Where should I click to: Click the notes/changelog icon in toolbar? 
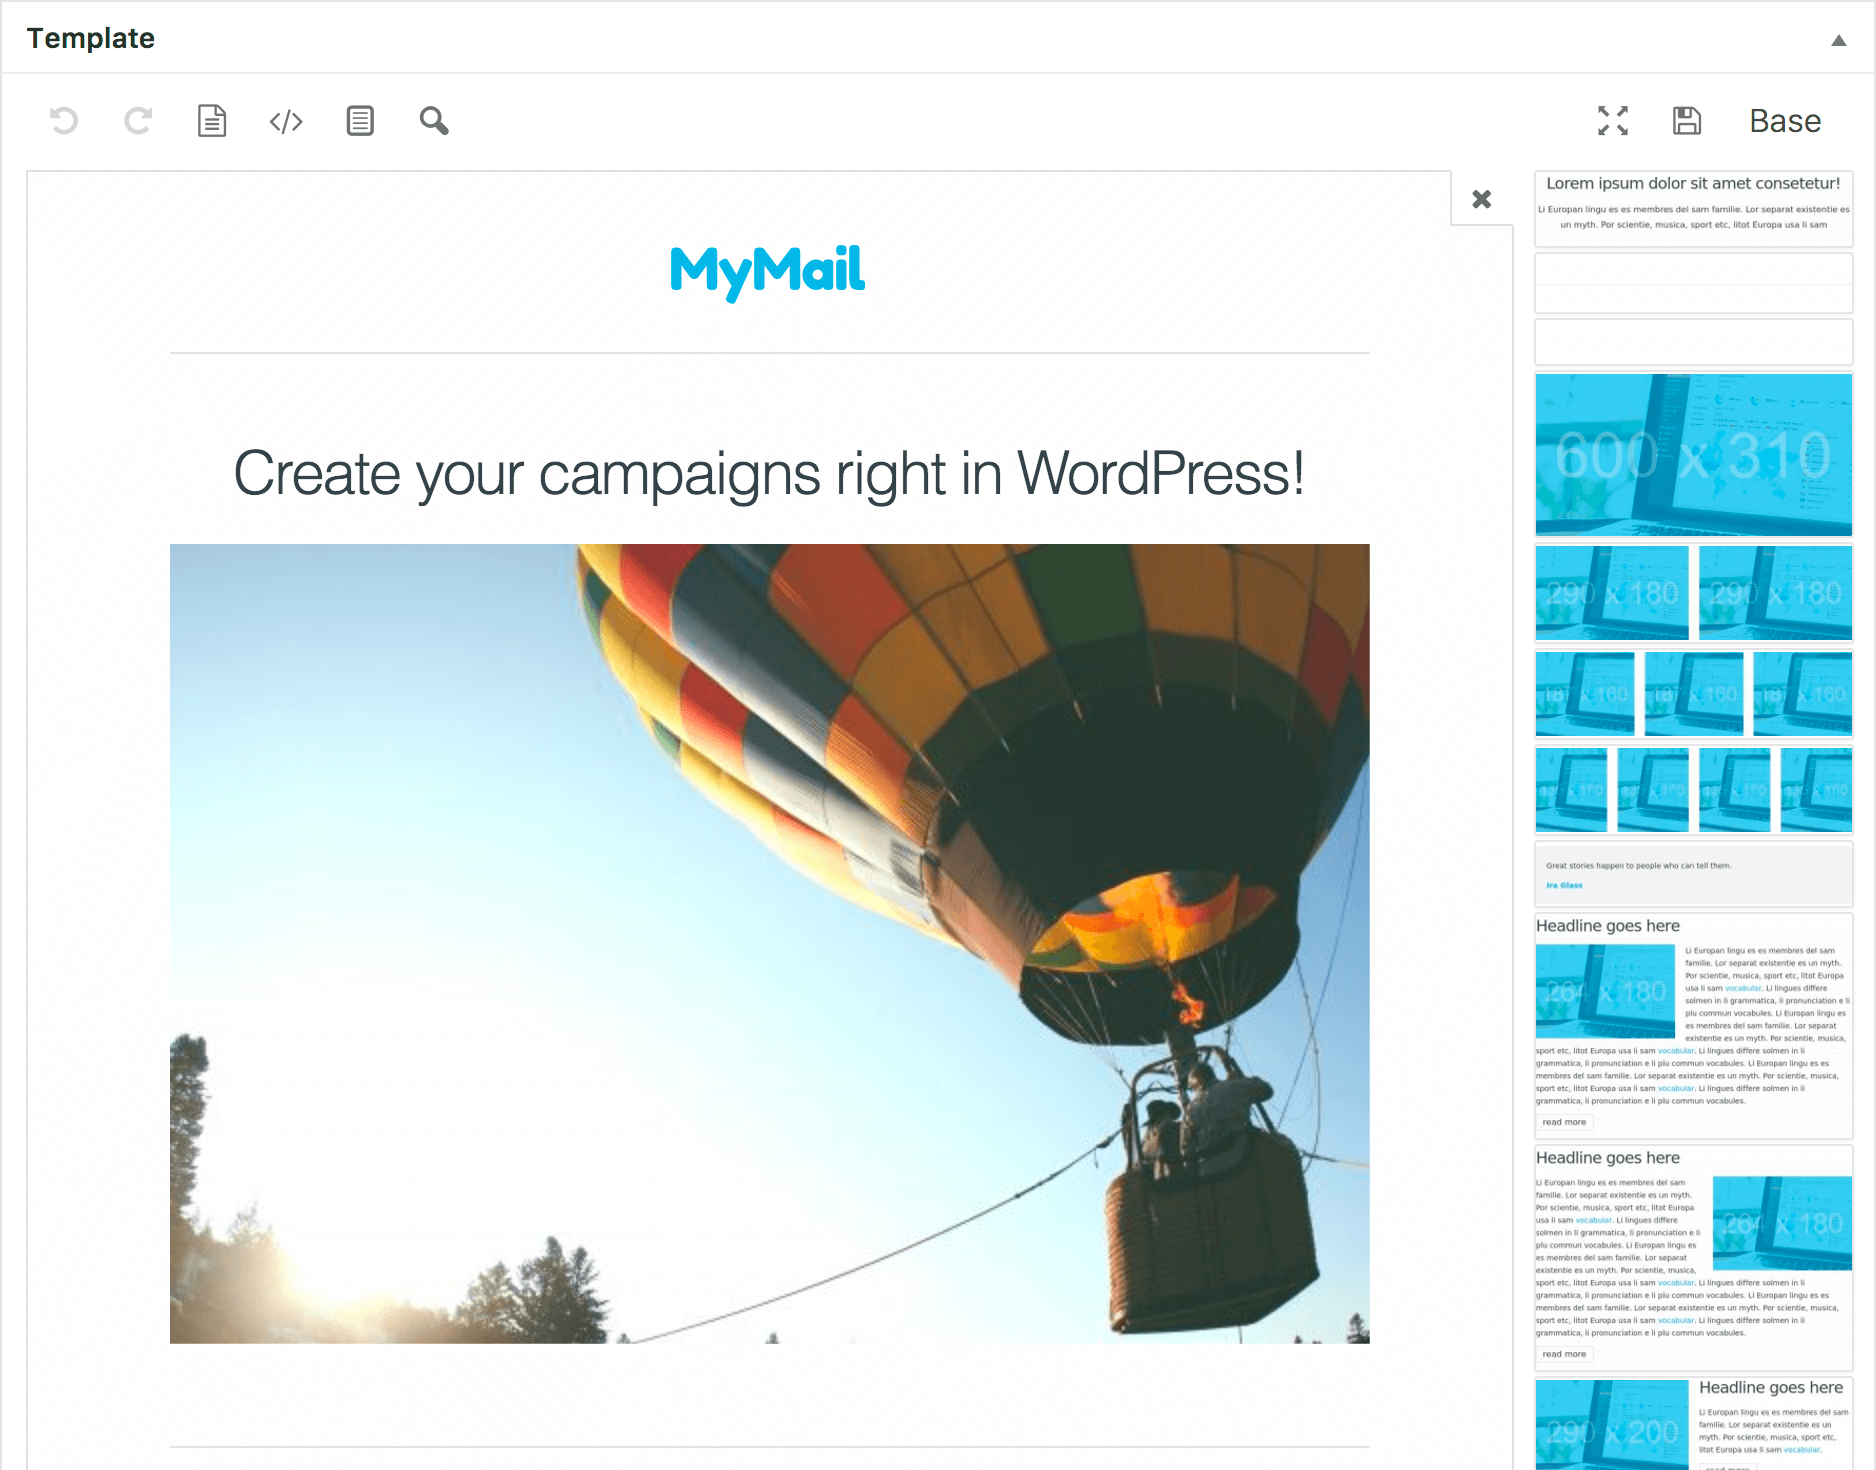pyautogui.click(x=360, y=121)
